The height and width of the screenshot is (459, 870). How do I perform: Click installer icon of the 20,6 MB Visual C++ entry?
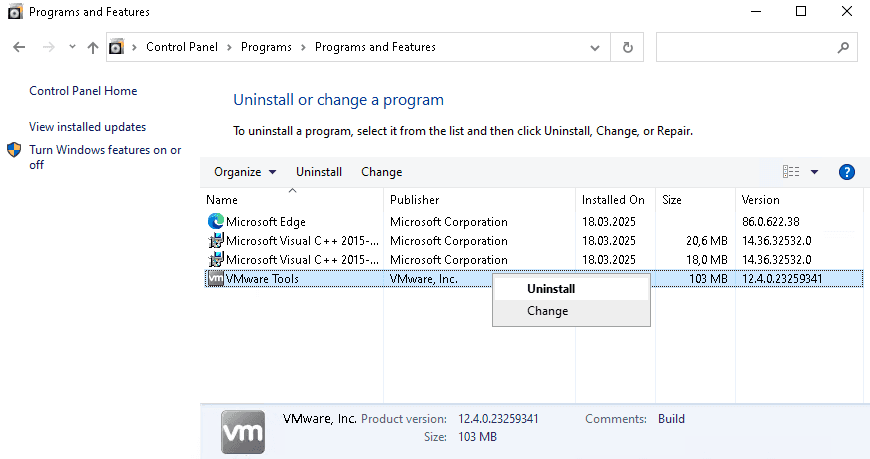click(215, 241)
